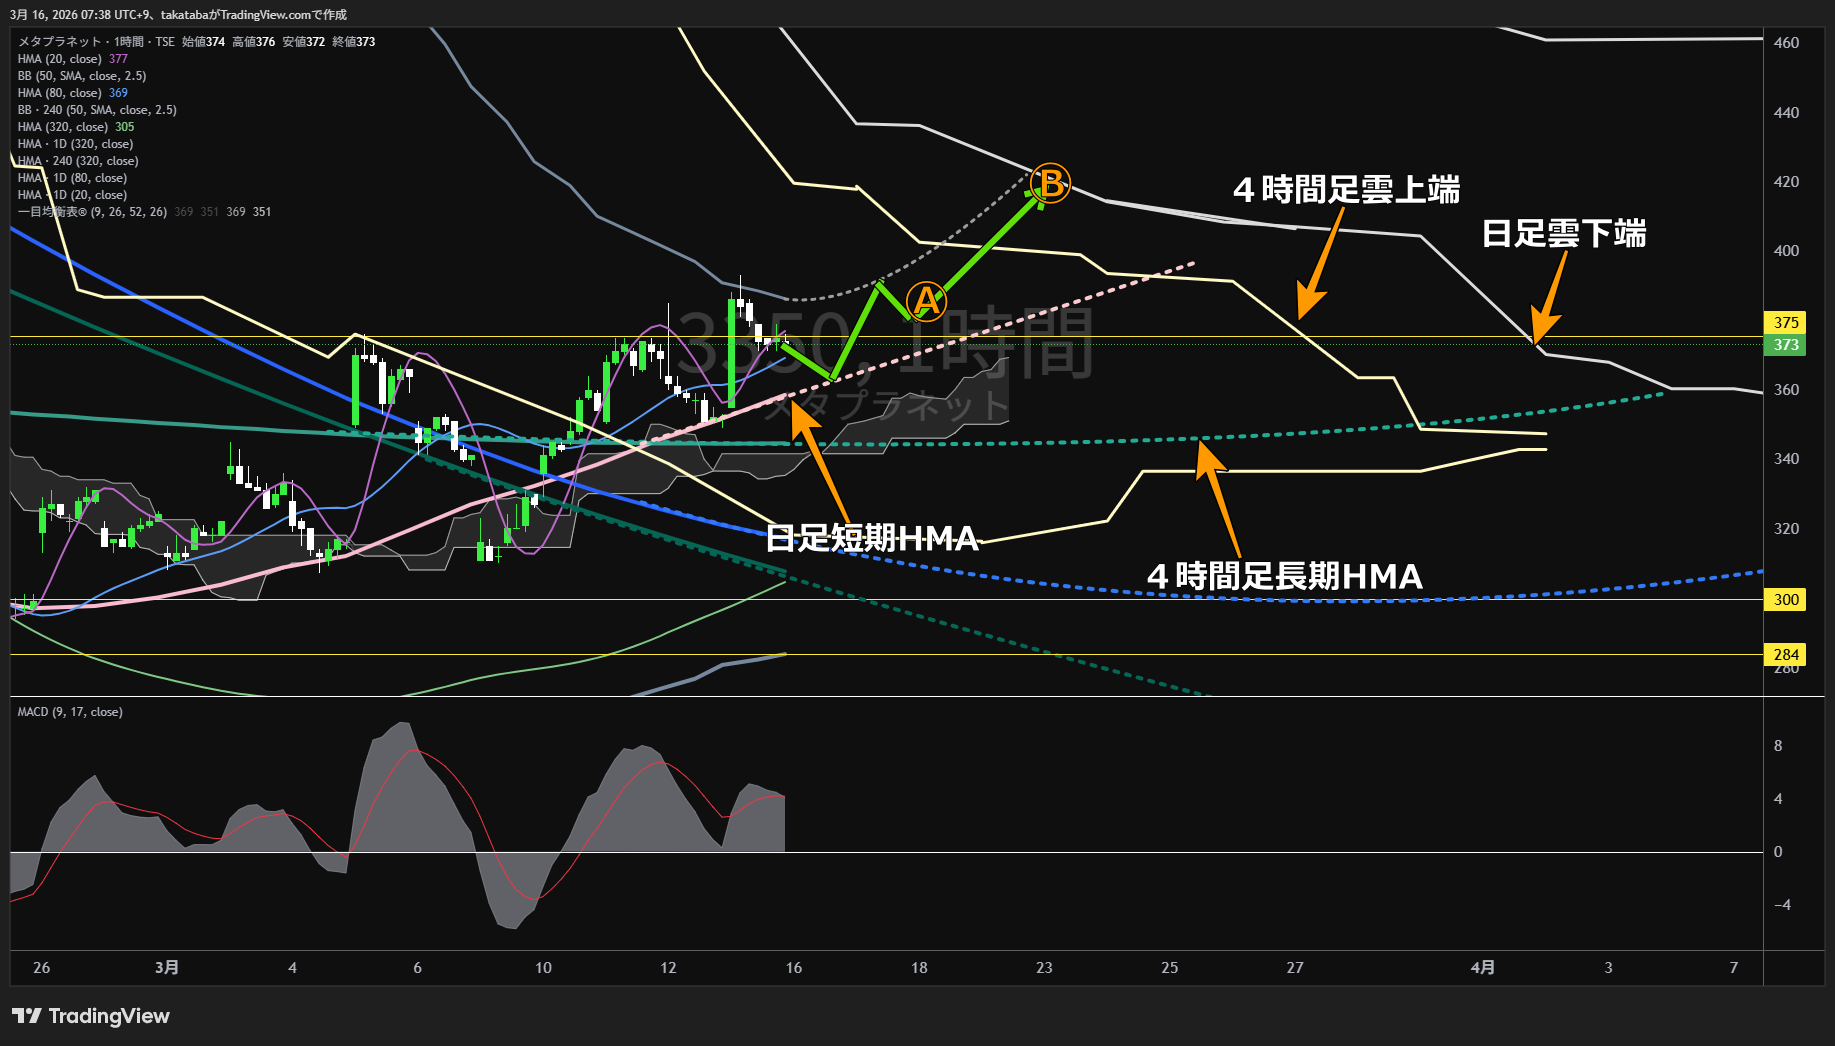Click the 日足短期HMA text annotation
The height and width of the screenshot is (1046, 1835).
click(x=871, y=539)
